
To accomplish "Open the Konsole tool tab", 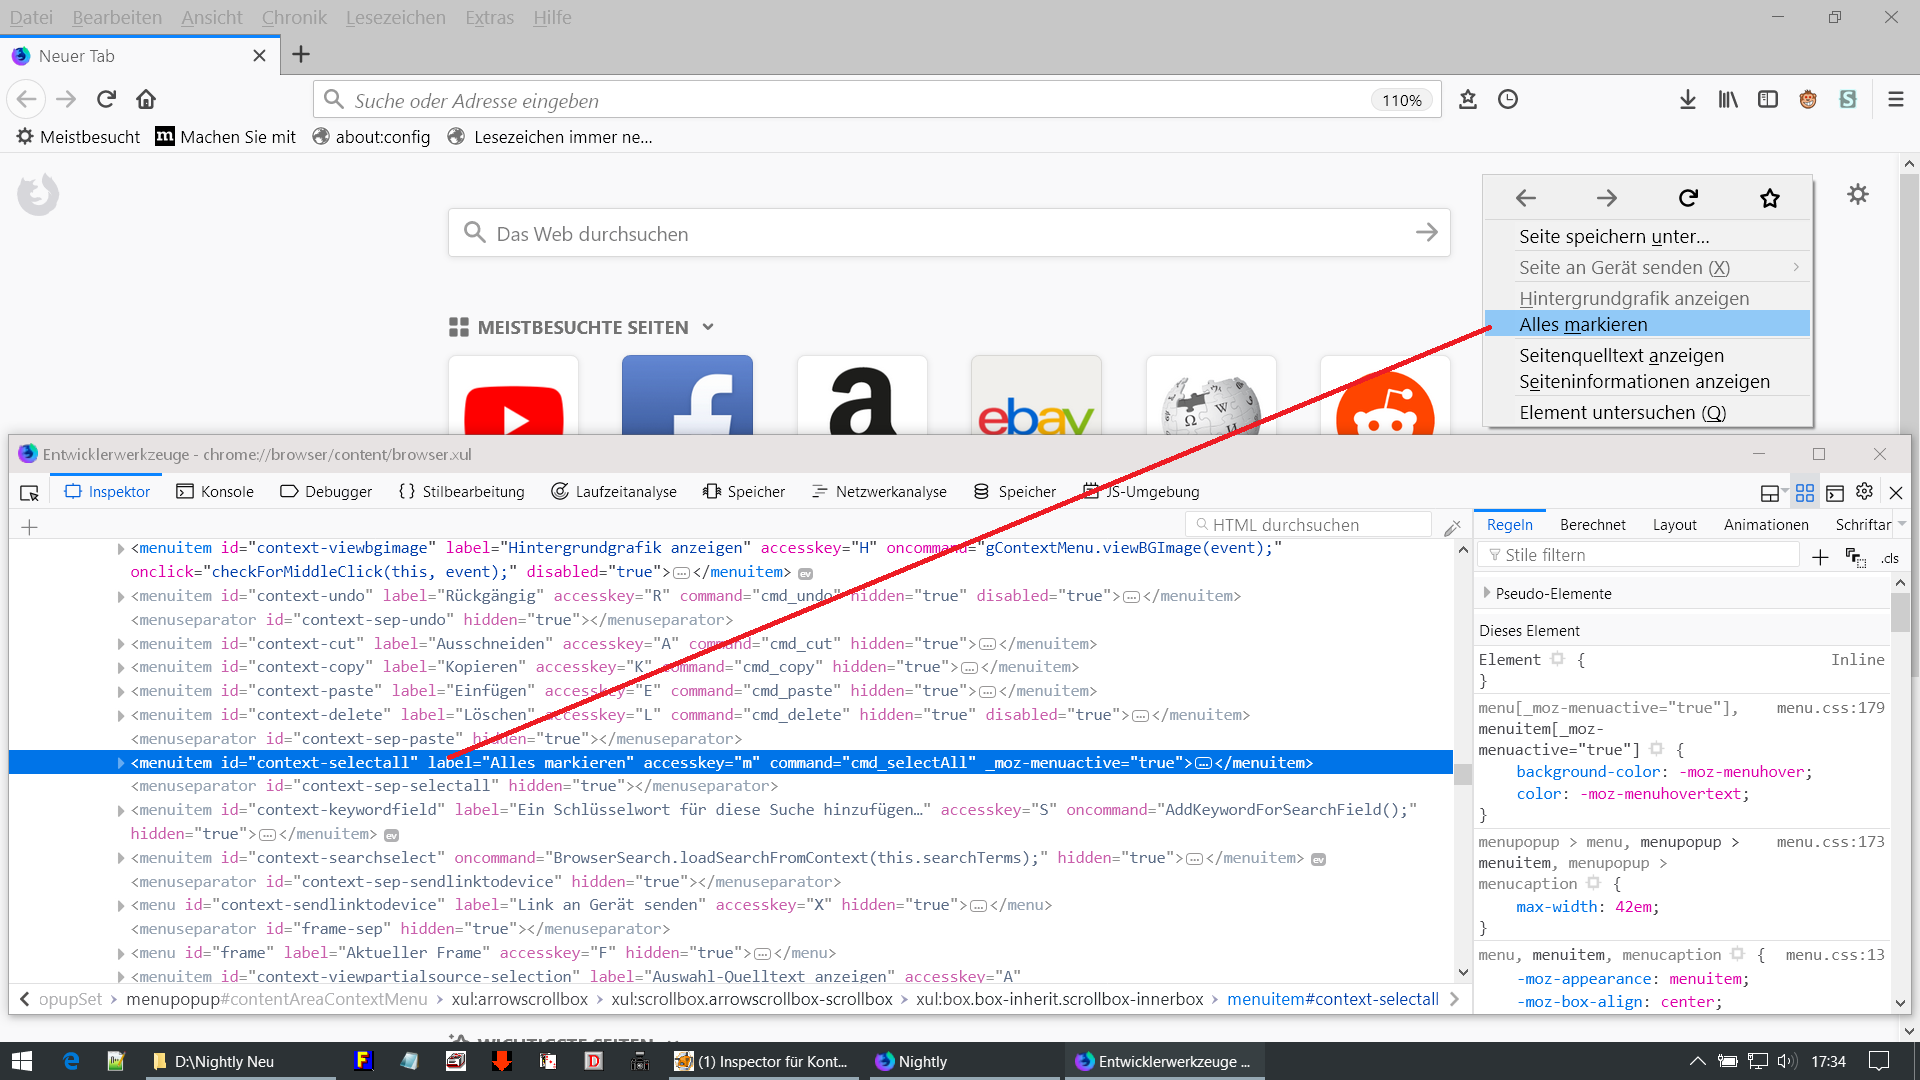I will click(215, 492).
